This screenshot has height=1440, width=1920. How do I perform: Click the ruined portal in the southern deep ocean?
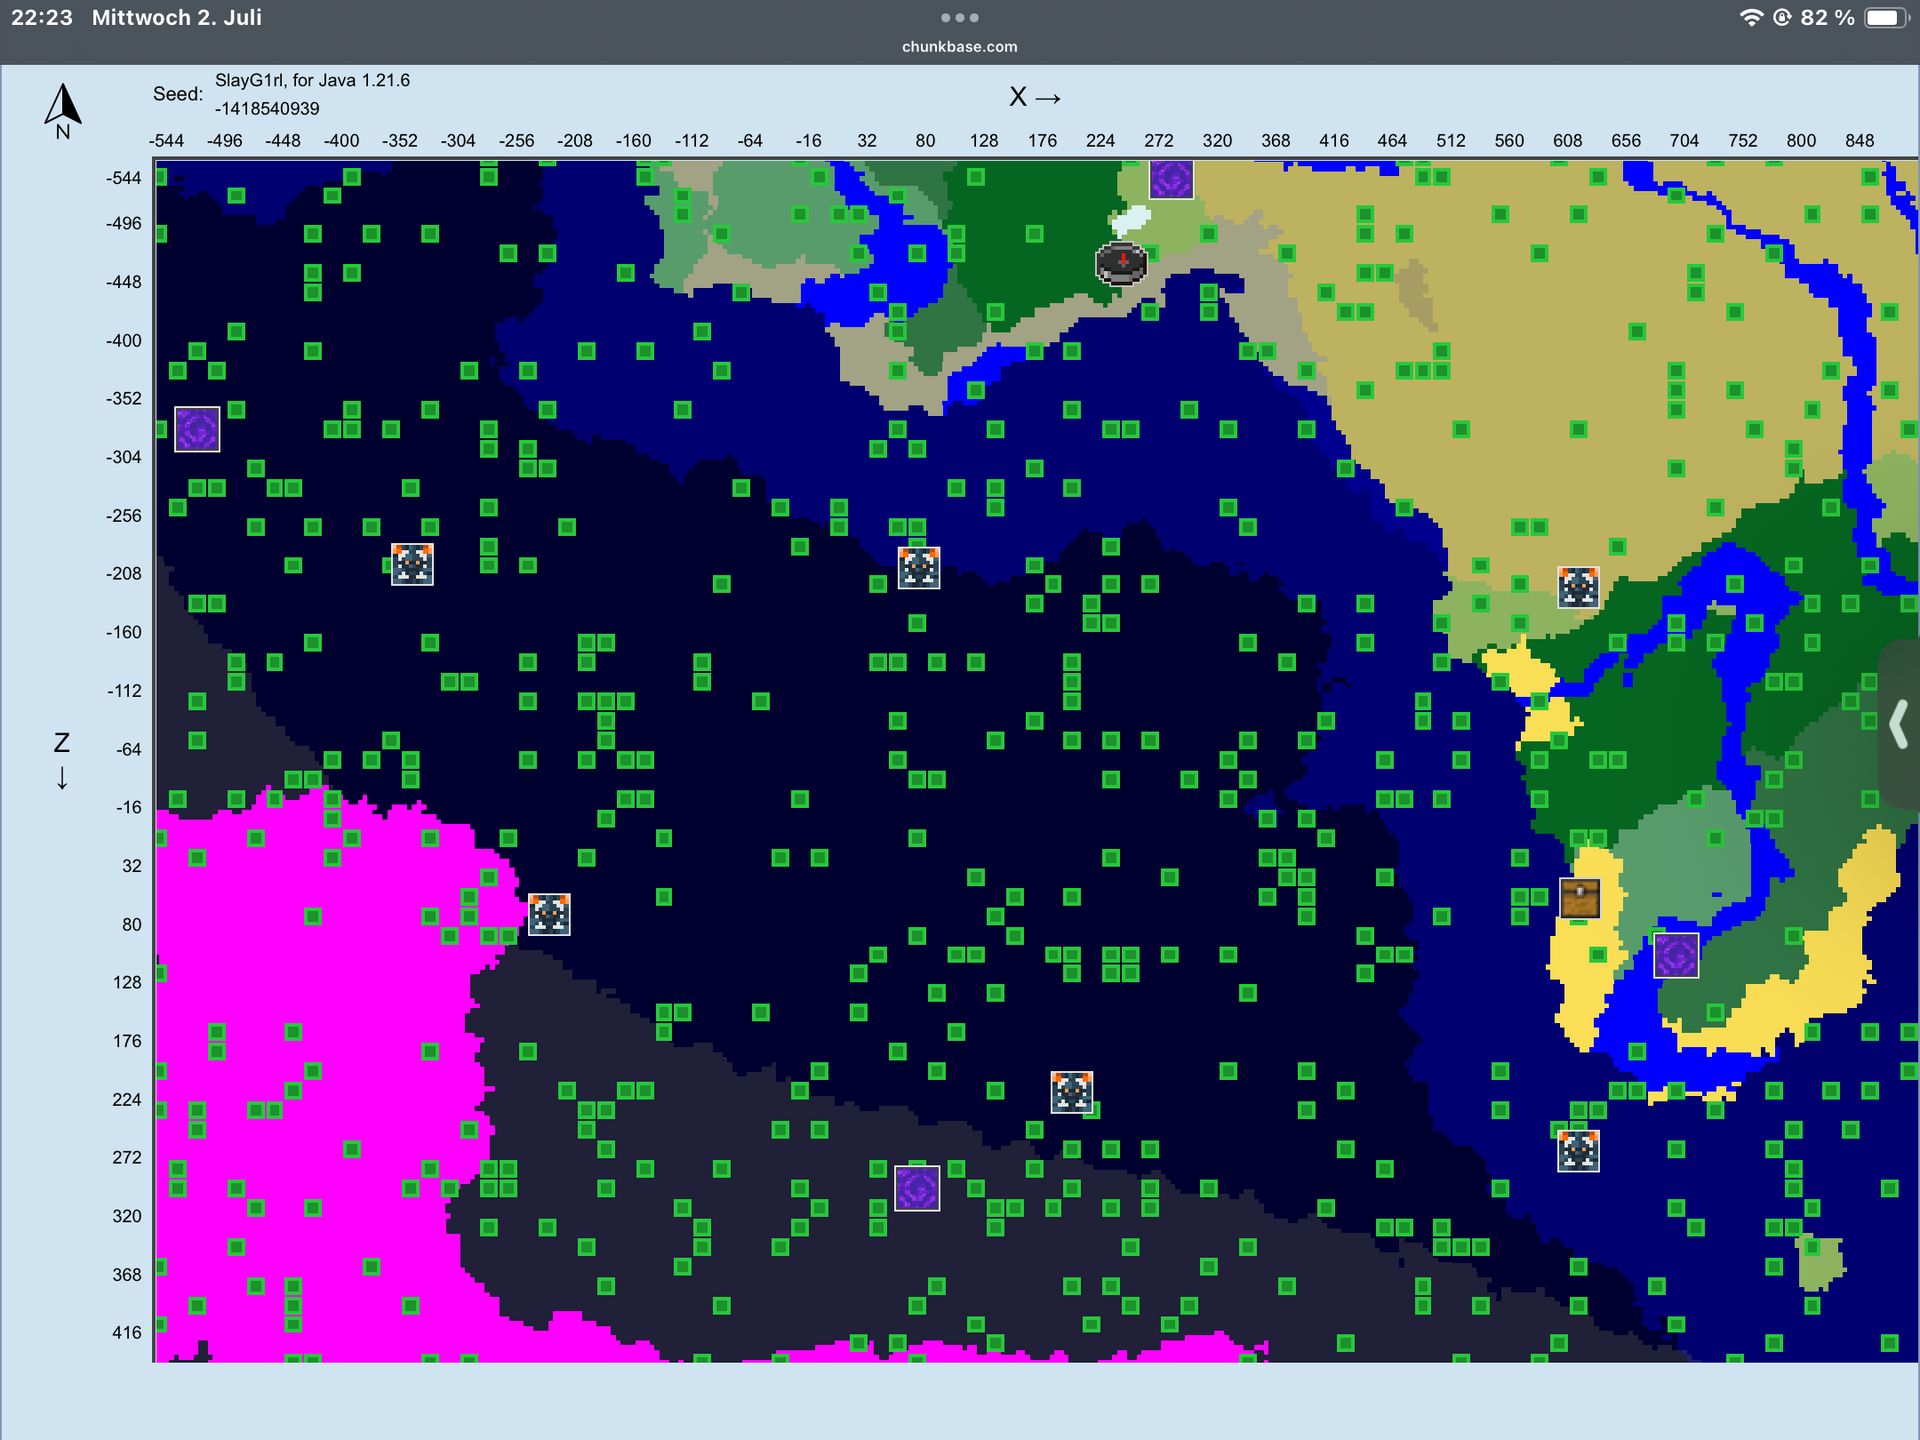coord(917,1188)
